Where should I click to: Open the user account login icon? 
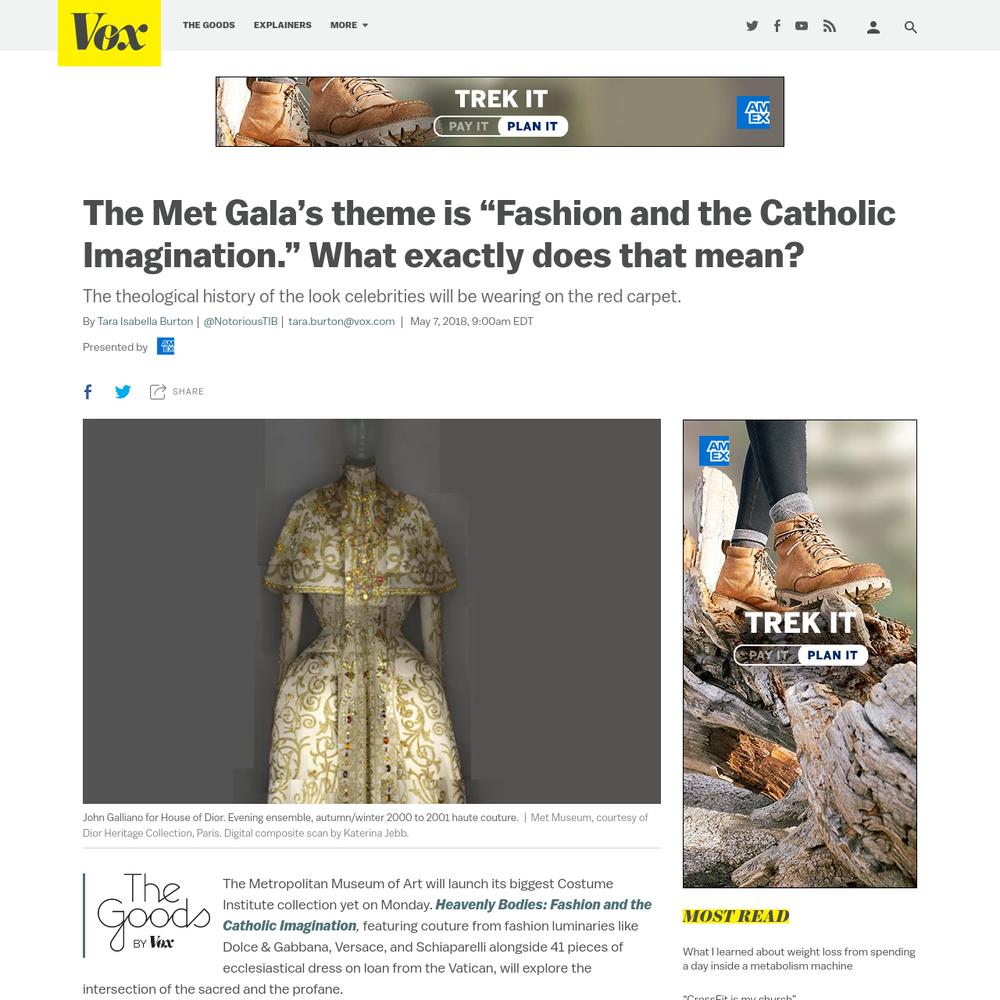[873, 27]
